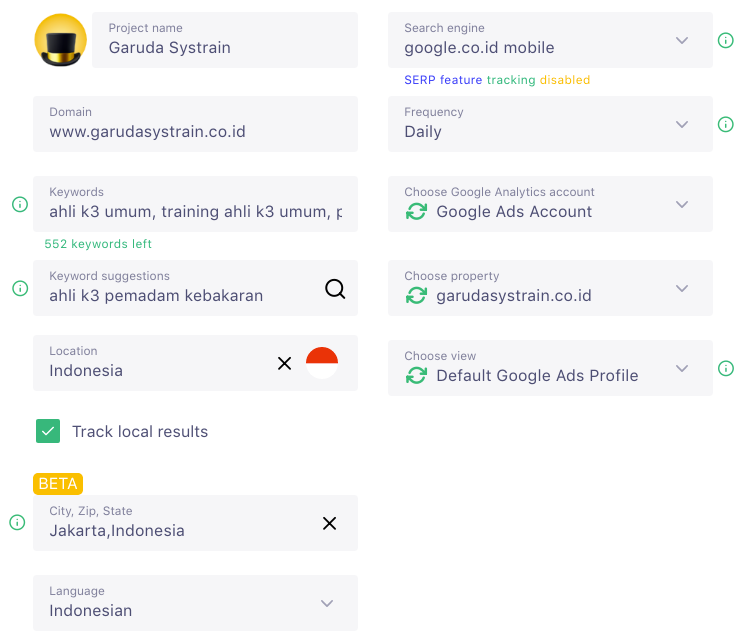Image resolution: width=738 pixels, height=638 pixels.
Task: Click the Project name input field
Action: (x=225, y=40)
